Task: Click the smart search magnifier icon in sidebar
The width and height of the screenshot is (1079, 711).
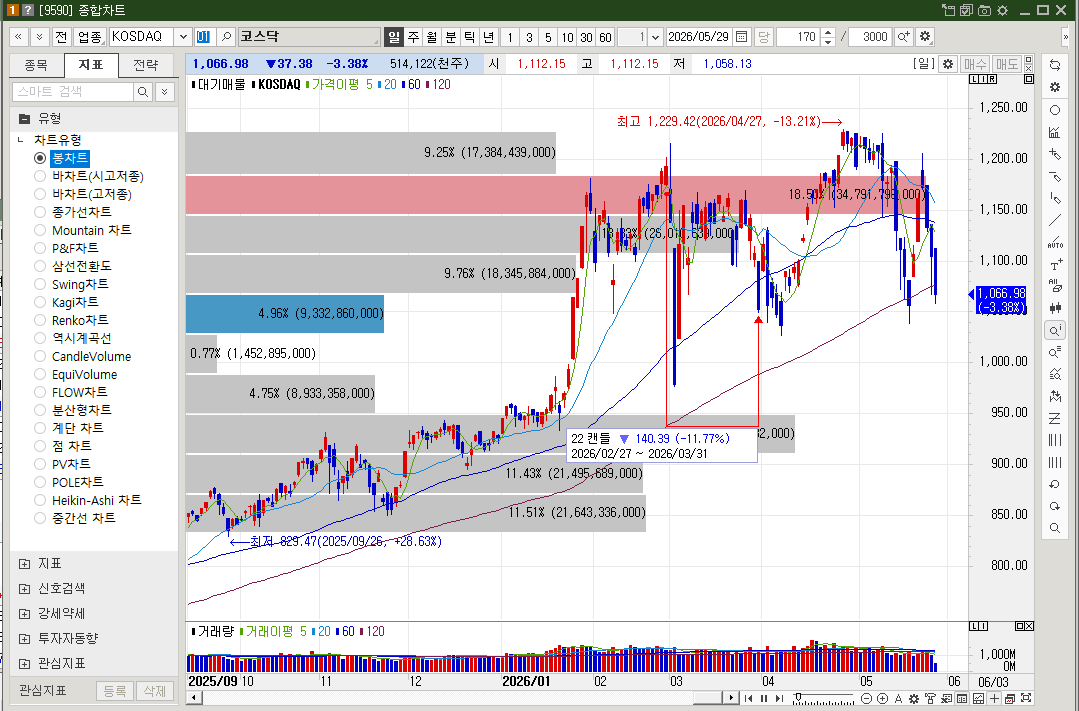Action: coord(142,92)
